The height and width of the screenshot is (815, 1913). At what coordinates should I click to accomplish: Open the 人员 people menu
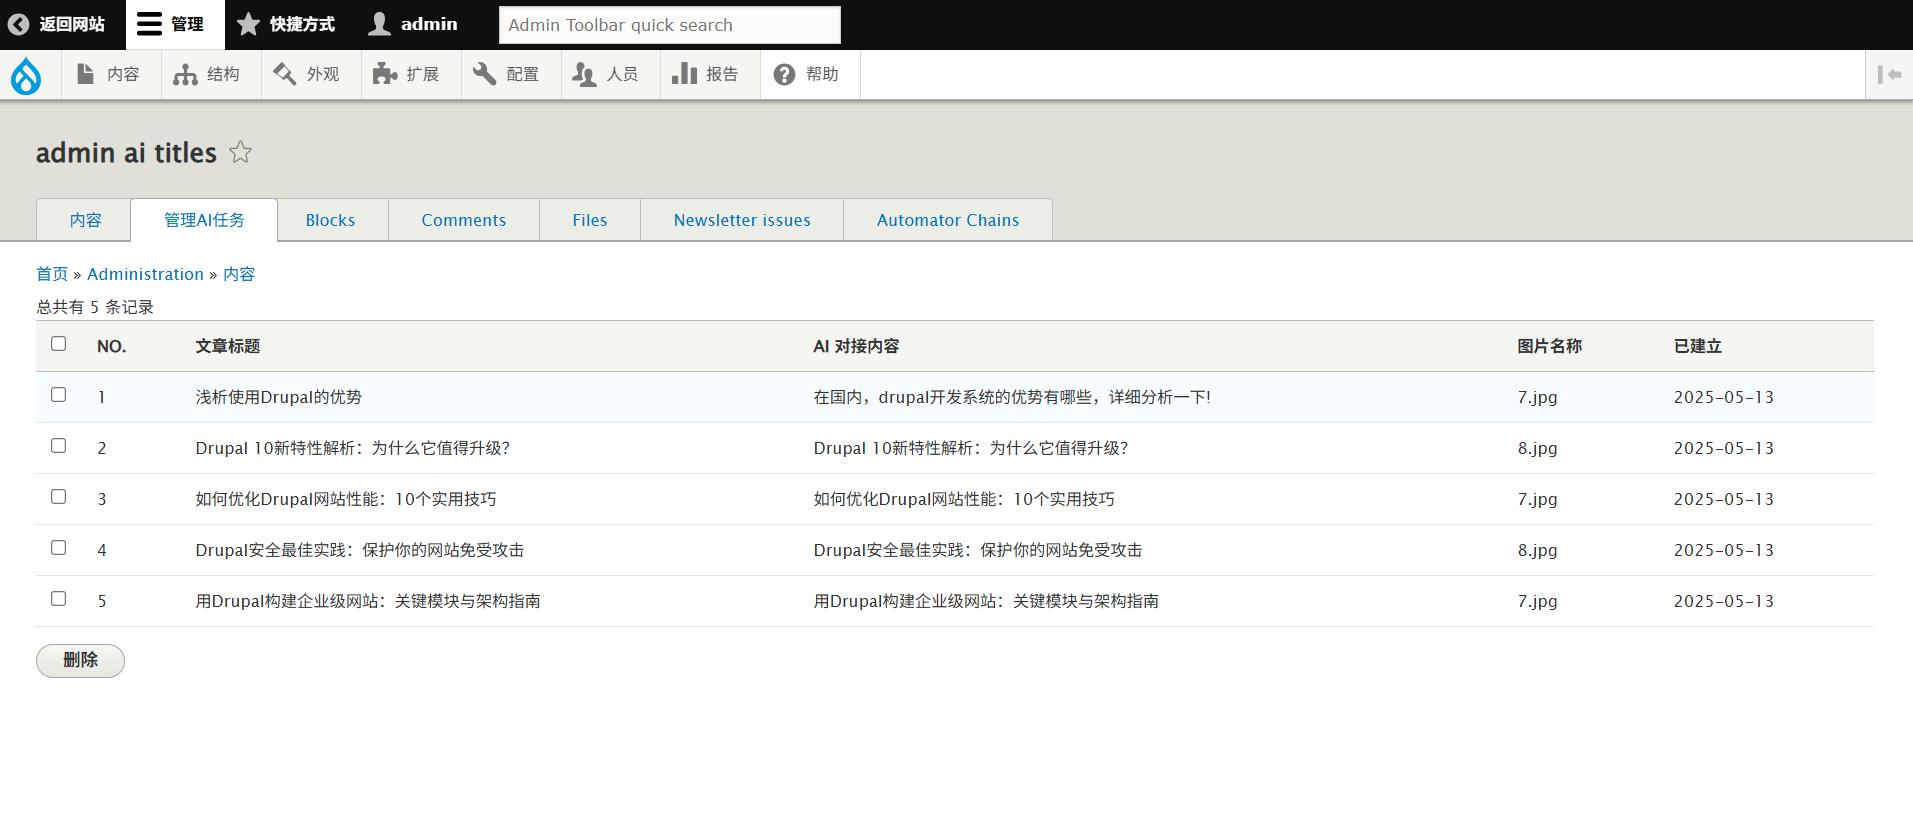611,74
